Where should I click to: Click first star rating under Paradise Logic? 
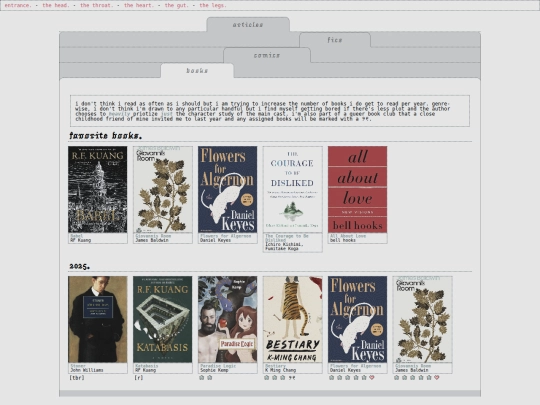202,377
